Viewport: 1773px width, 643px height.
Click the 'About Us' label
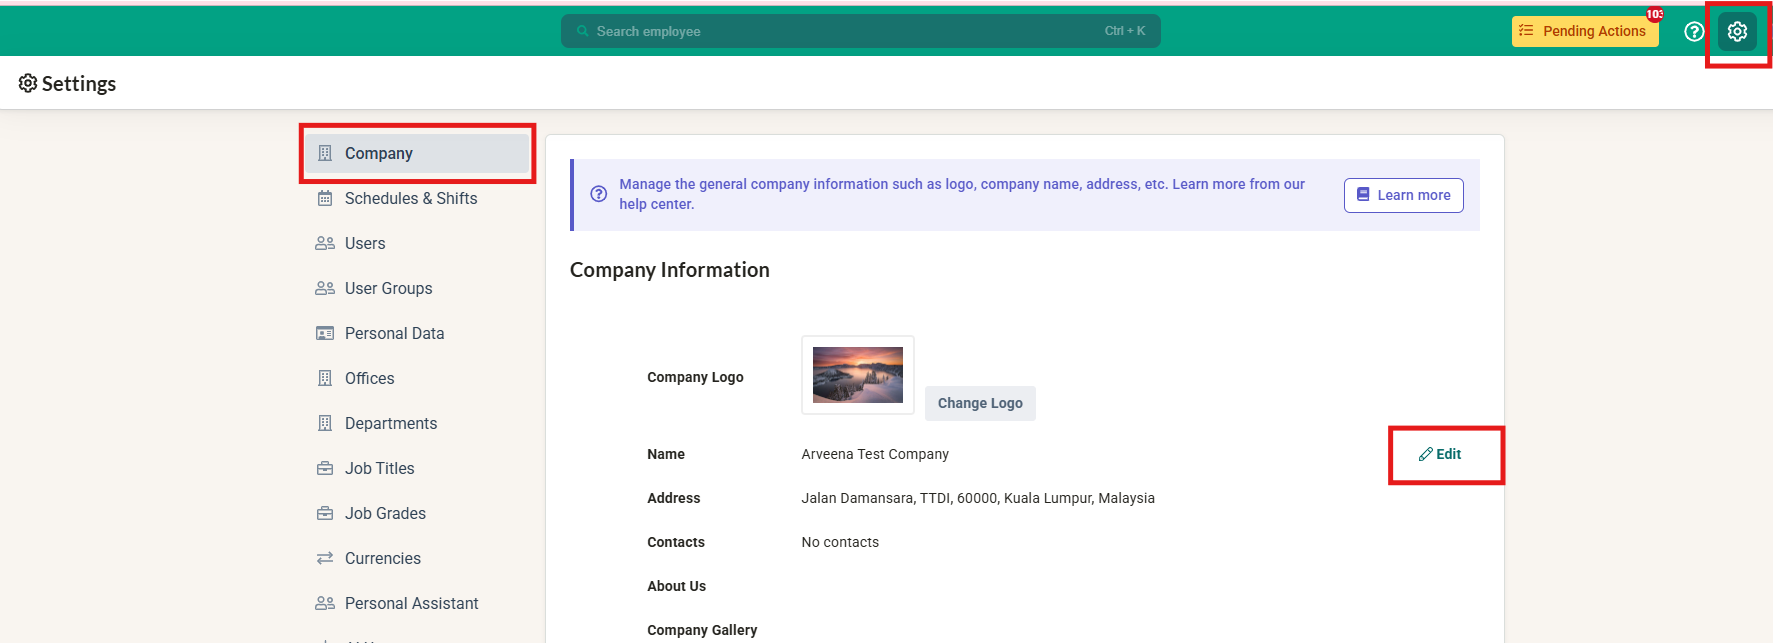coord(676,586)
